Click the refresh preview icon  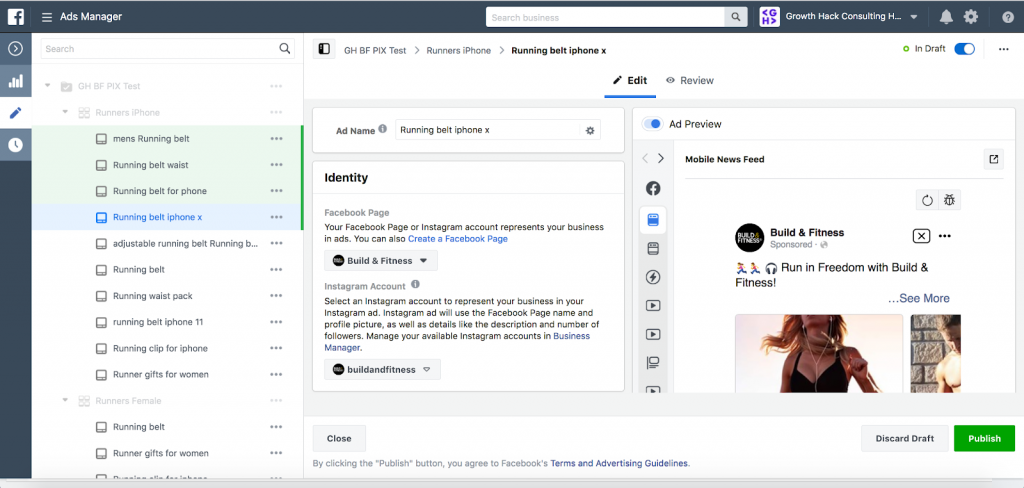927,201
